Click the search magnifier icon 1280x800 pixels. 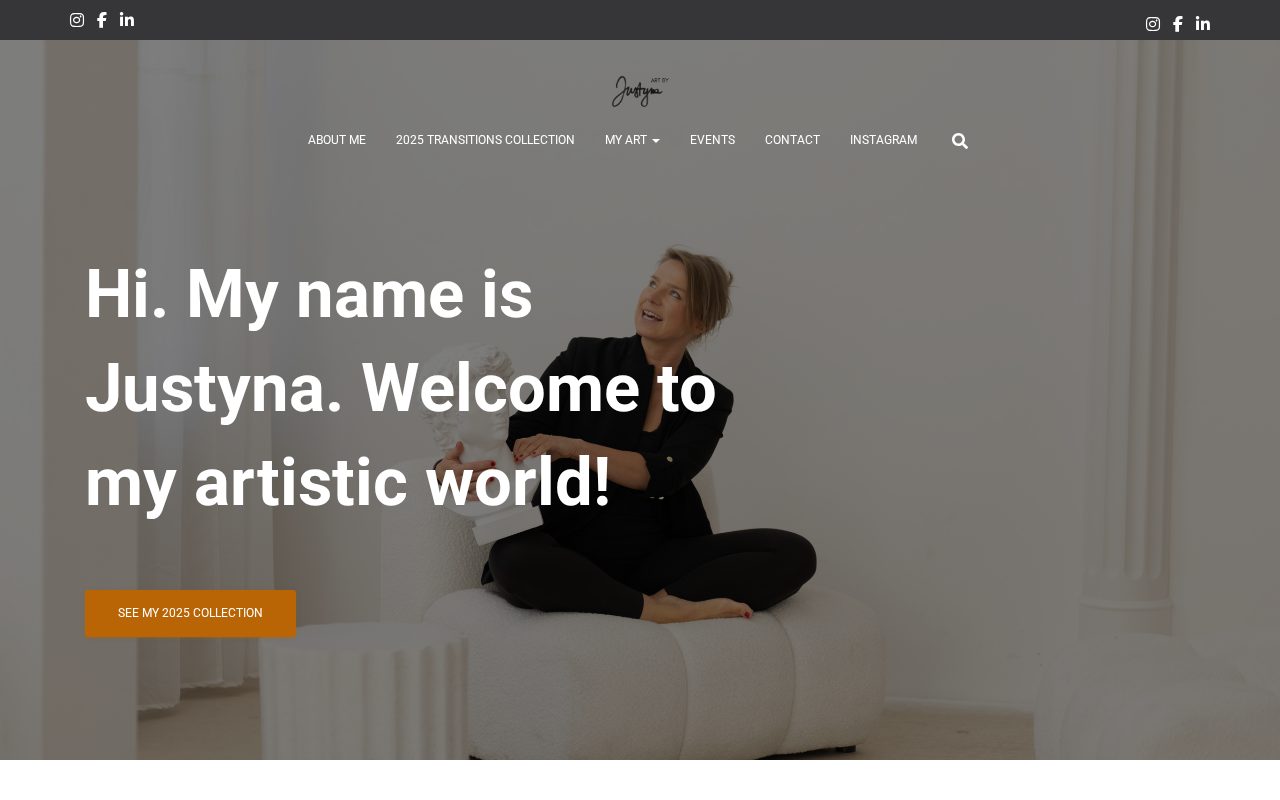(x=960, y=141)
